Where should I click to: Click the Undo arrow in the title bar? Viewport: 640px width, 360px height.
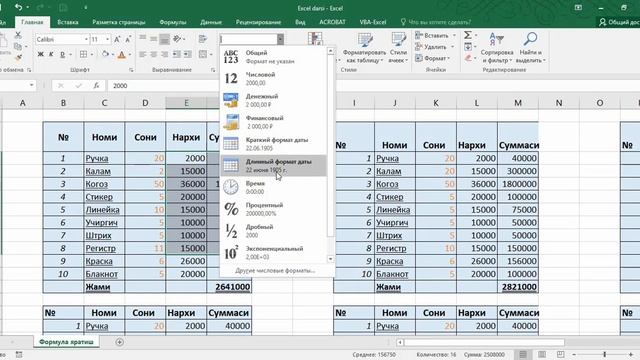18,7
